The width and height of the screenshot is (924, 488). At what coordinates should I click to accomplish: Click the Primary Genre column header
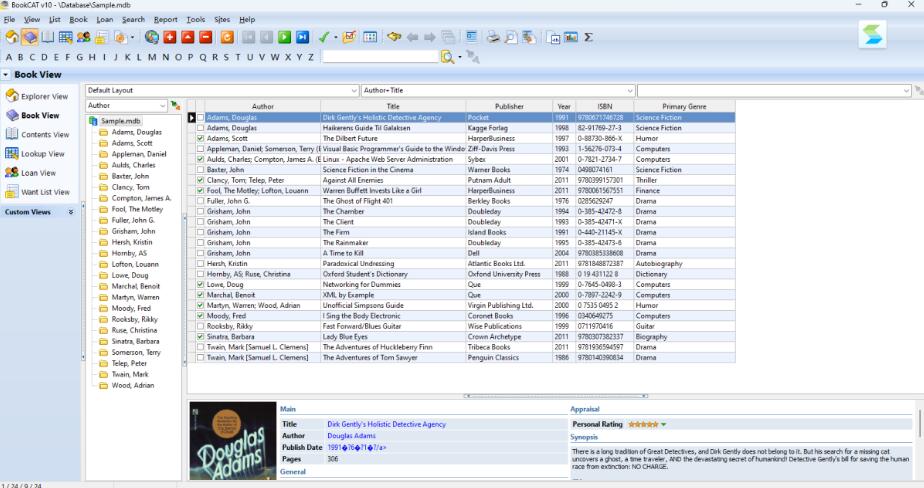coord(684,107)
